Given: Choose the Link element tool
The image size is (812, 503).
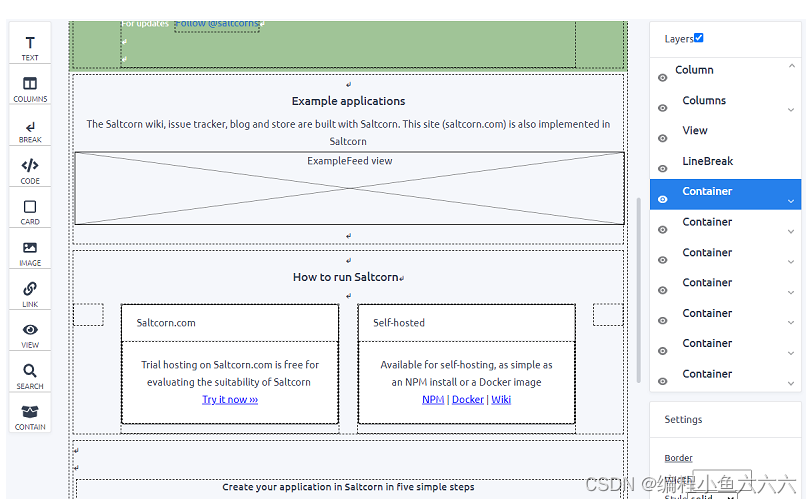Looking at the screenshot, I should tap(30, 294).
